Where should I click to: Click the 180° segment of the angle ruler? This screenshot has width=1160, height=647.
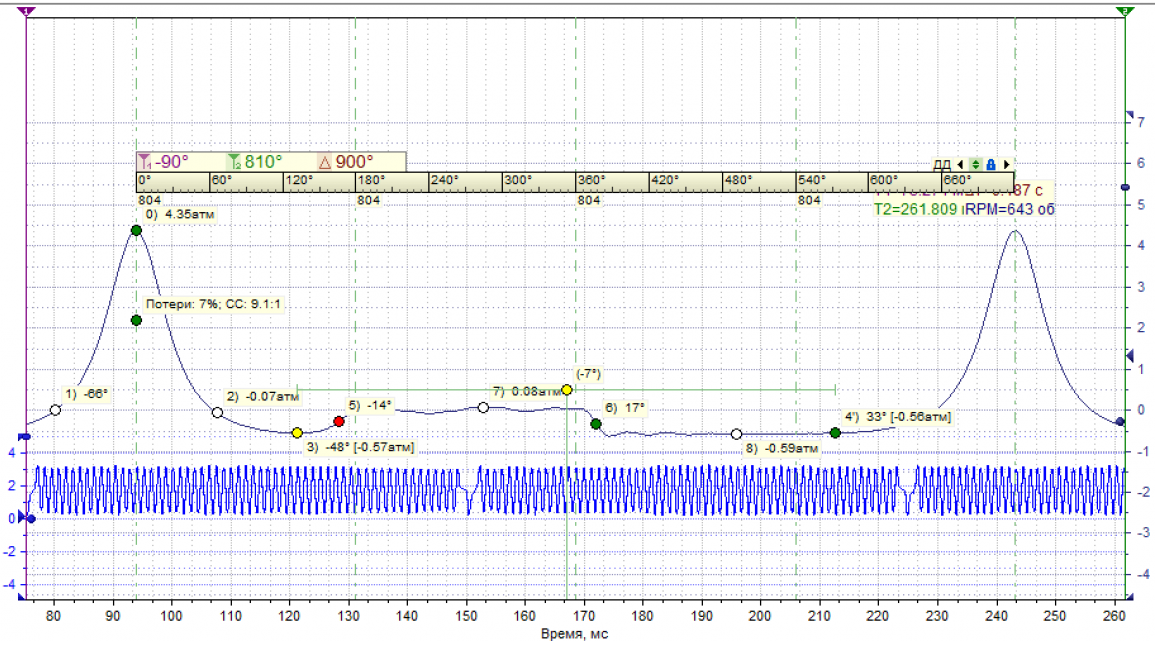392,182
